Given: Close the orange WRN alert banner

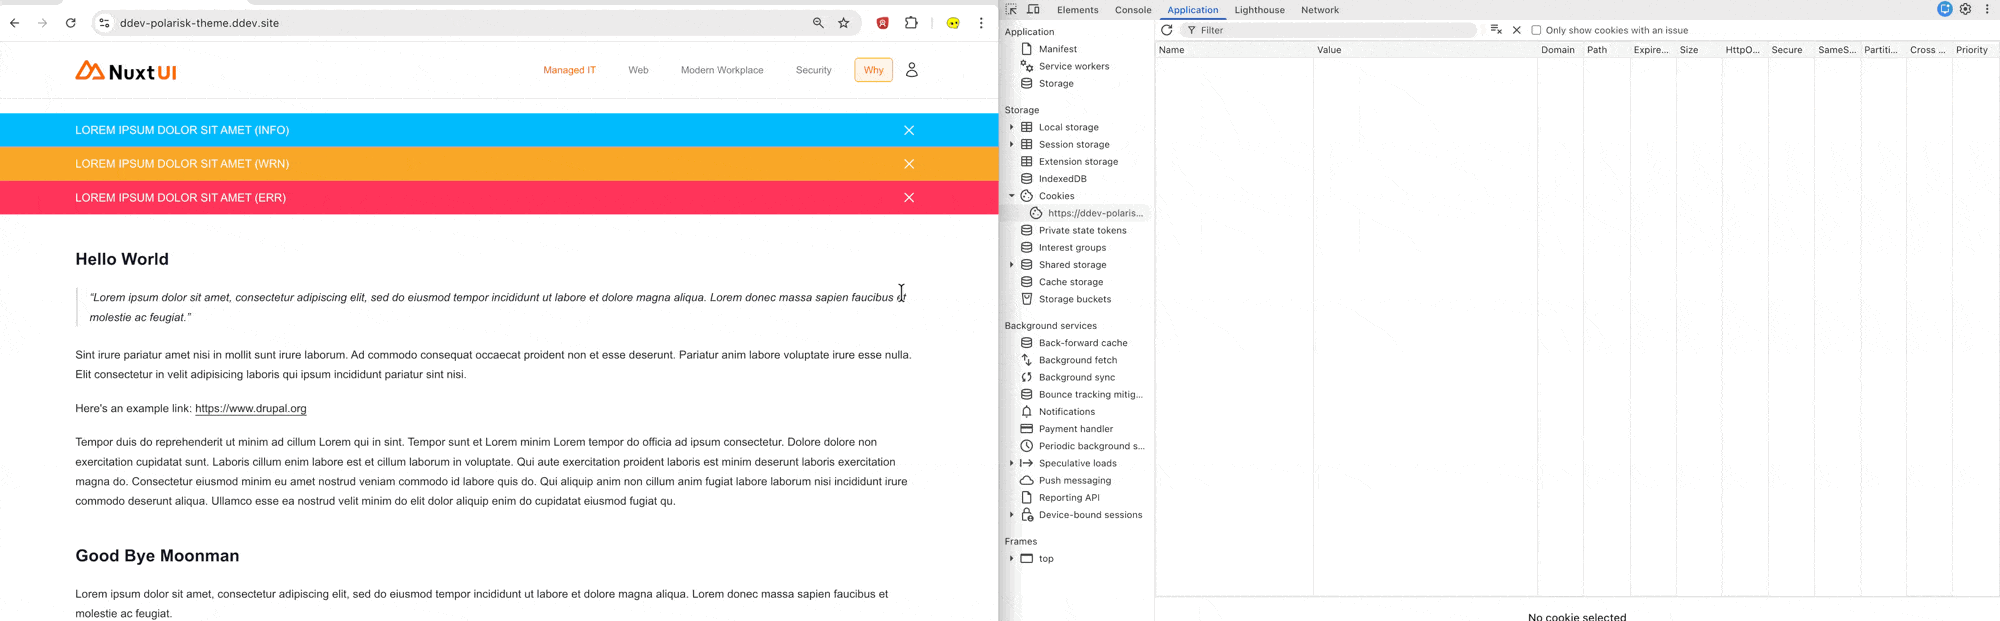Looking at the screenshot, I should click(x=908, y=164).
